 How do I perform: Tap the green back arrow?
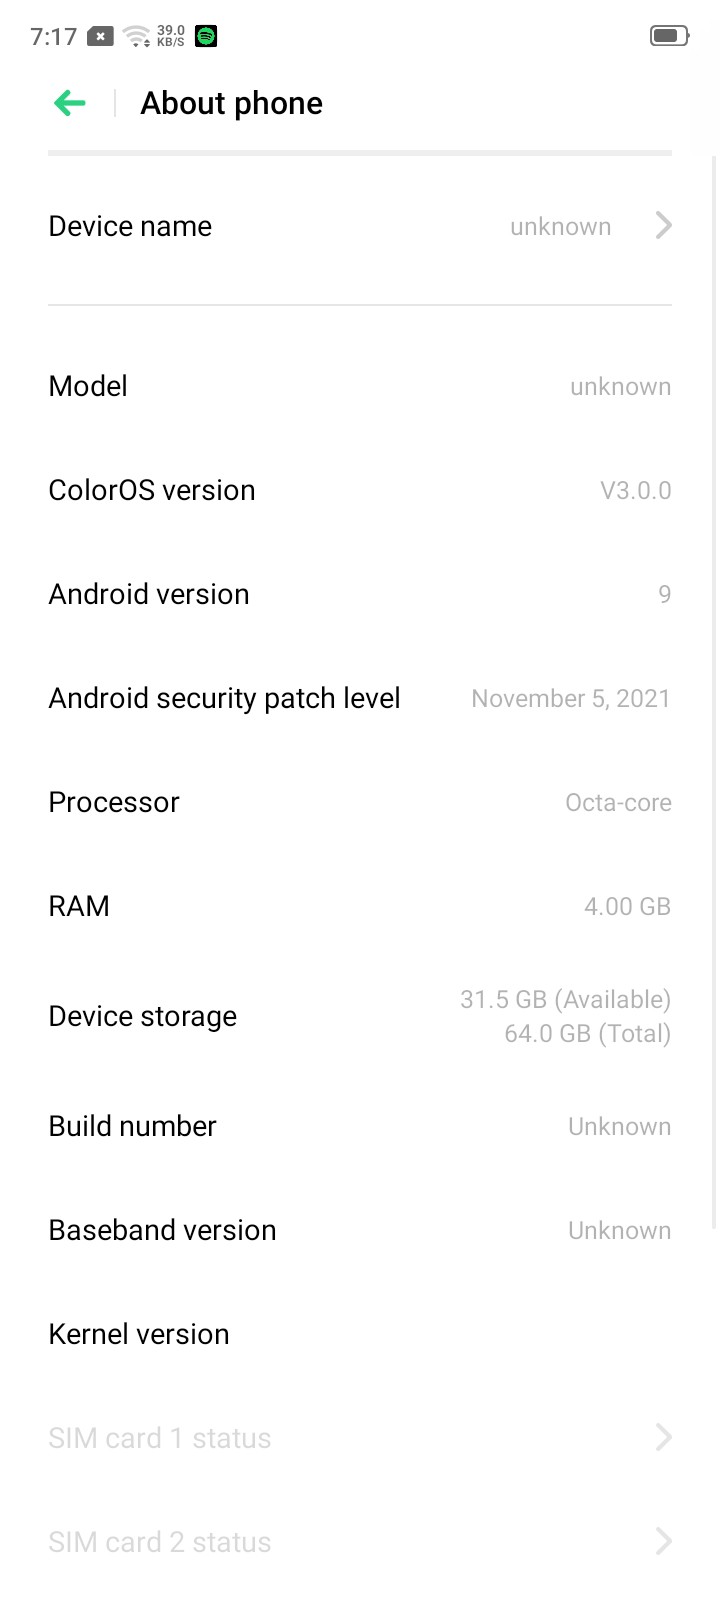click(x=70, y=103)
